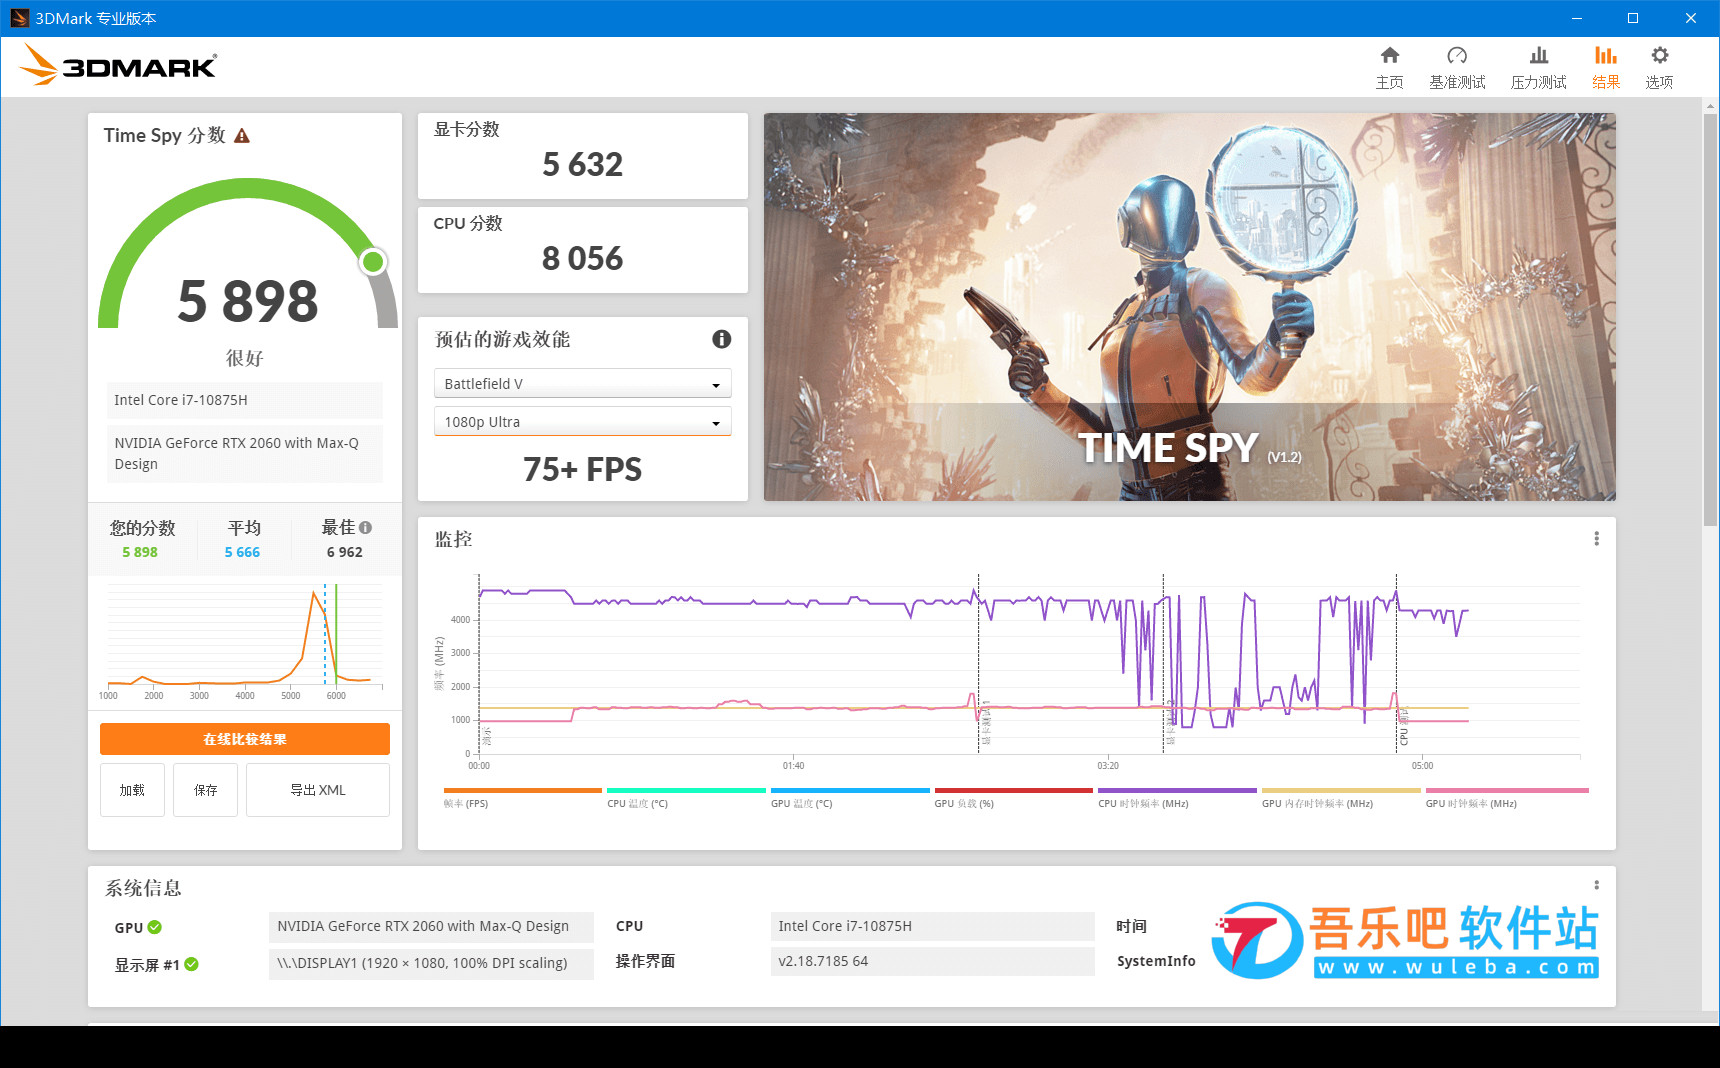Click the green check icon beside 显示屏 #1
Screen dimensions: 1720x1068
pyautogui.click(x=191, y=964)
